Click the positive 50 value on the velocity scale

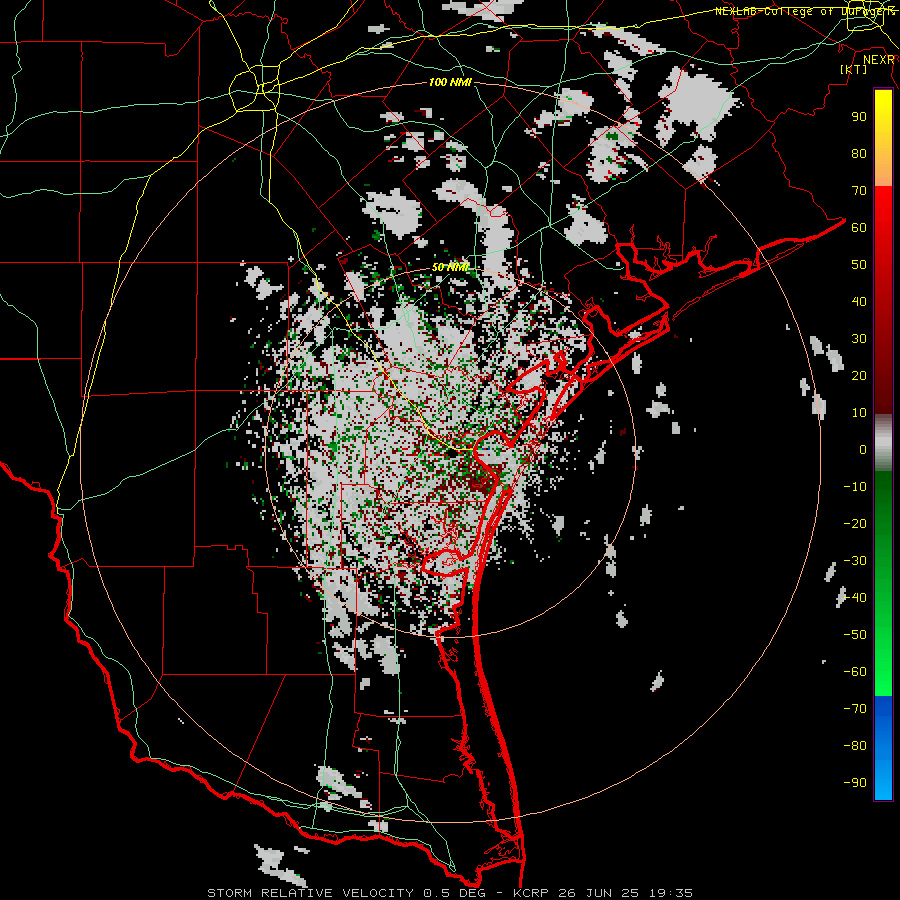click(859, 265)
